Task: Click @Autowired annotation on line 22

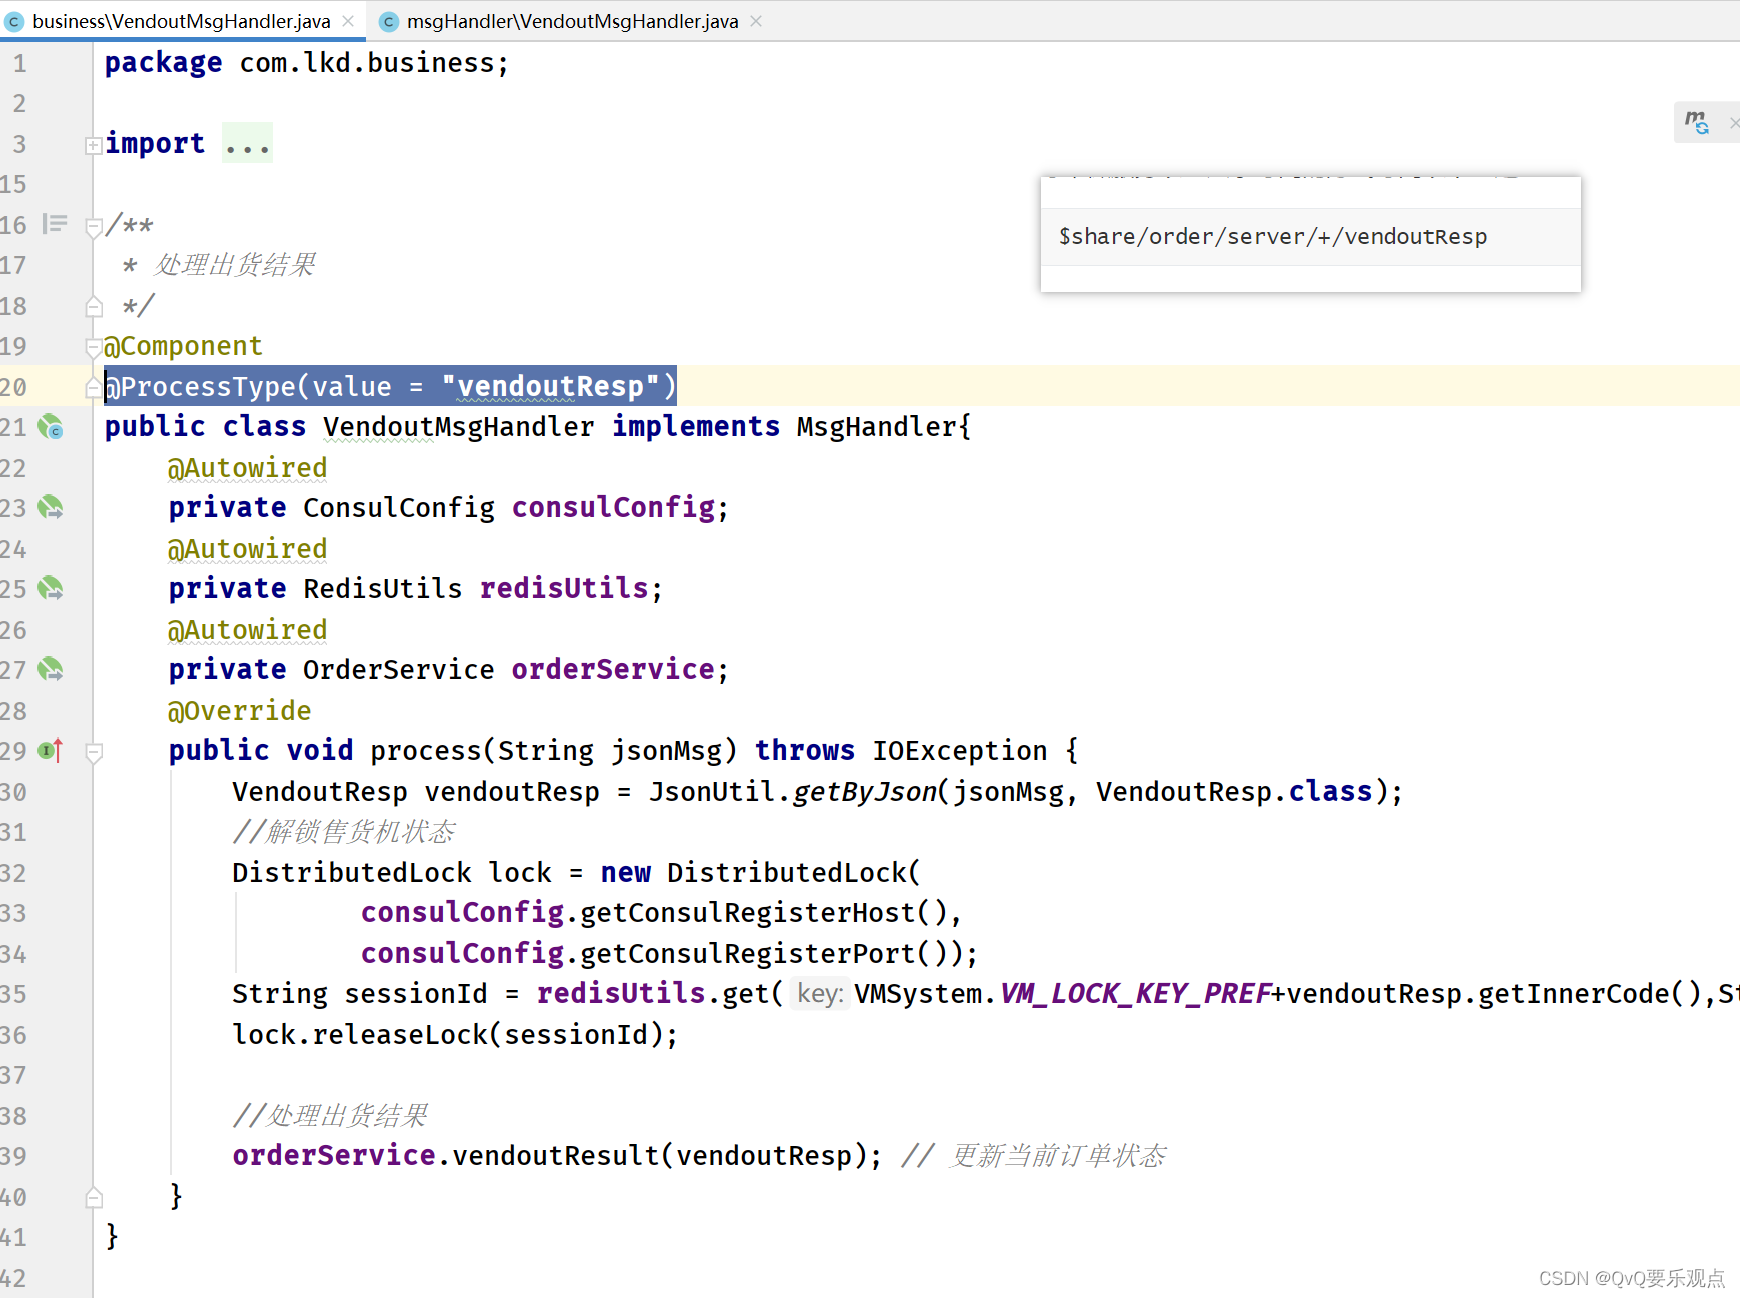Action: pyautogui.click(x=247, y=468)
